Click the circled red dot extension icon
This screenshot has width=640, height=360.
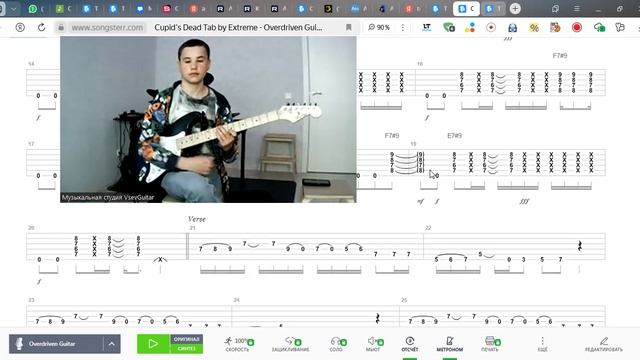[491, 27]
